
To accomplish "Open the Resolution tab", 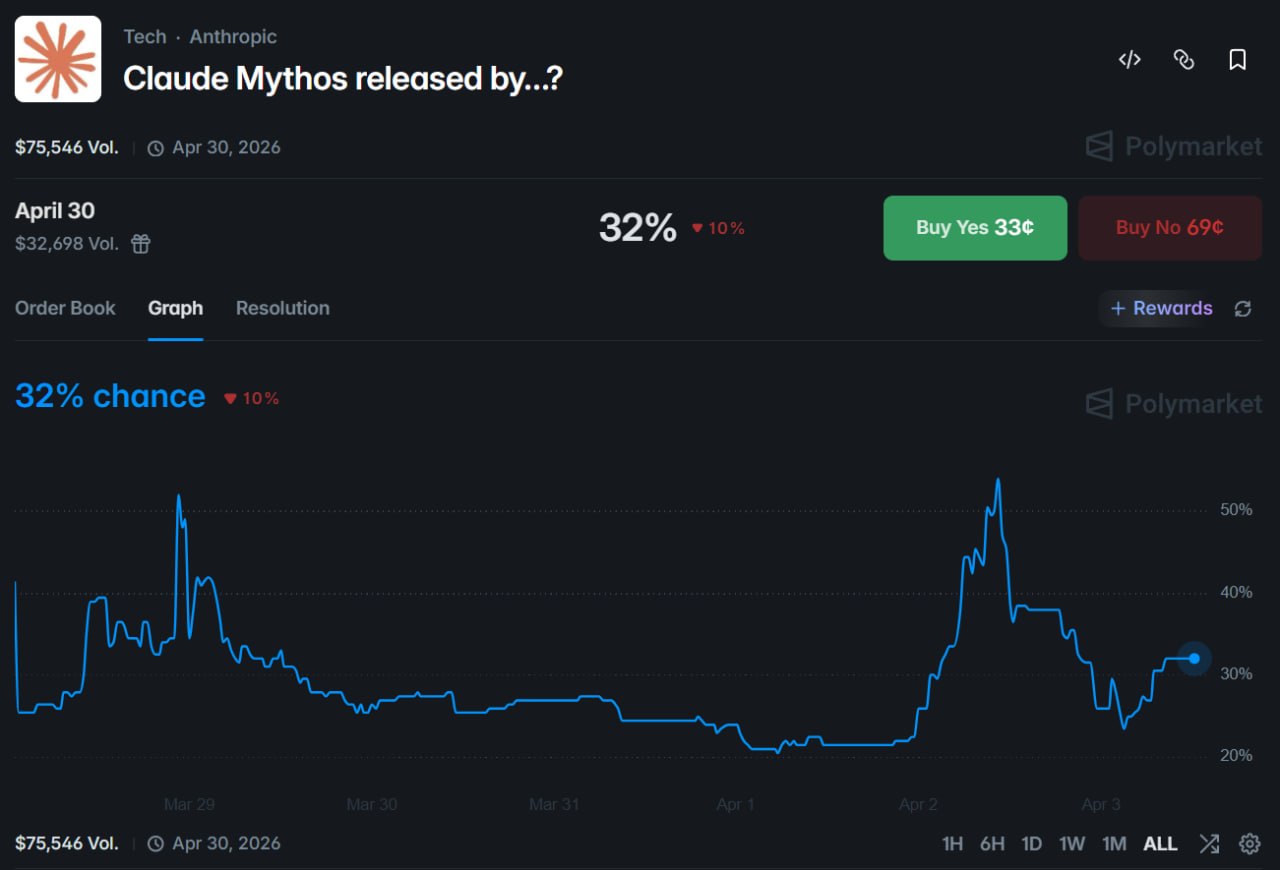I will click(x=282, y=308).
